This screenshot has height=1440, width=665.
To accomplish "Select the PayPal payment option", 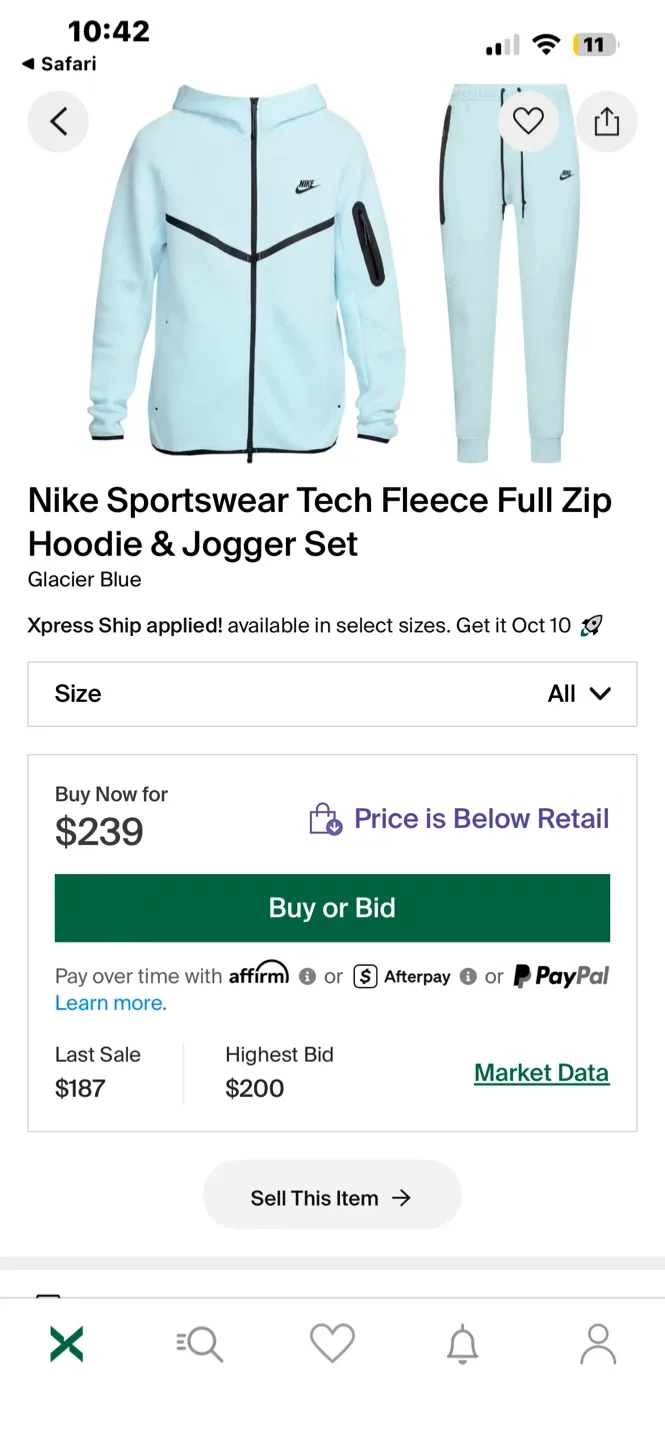I will (561, 976).
